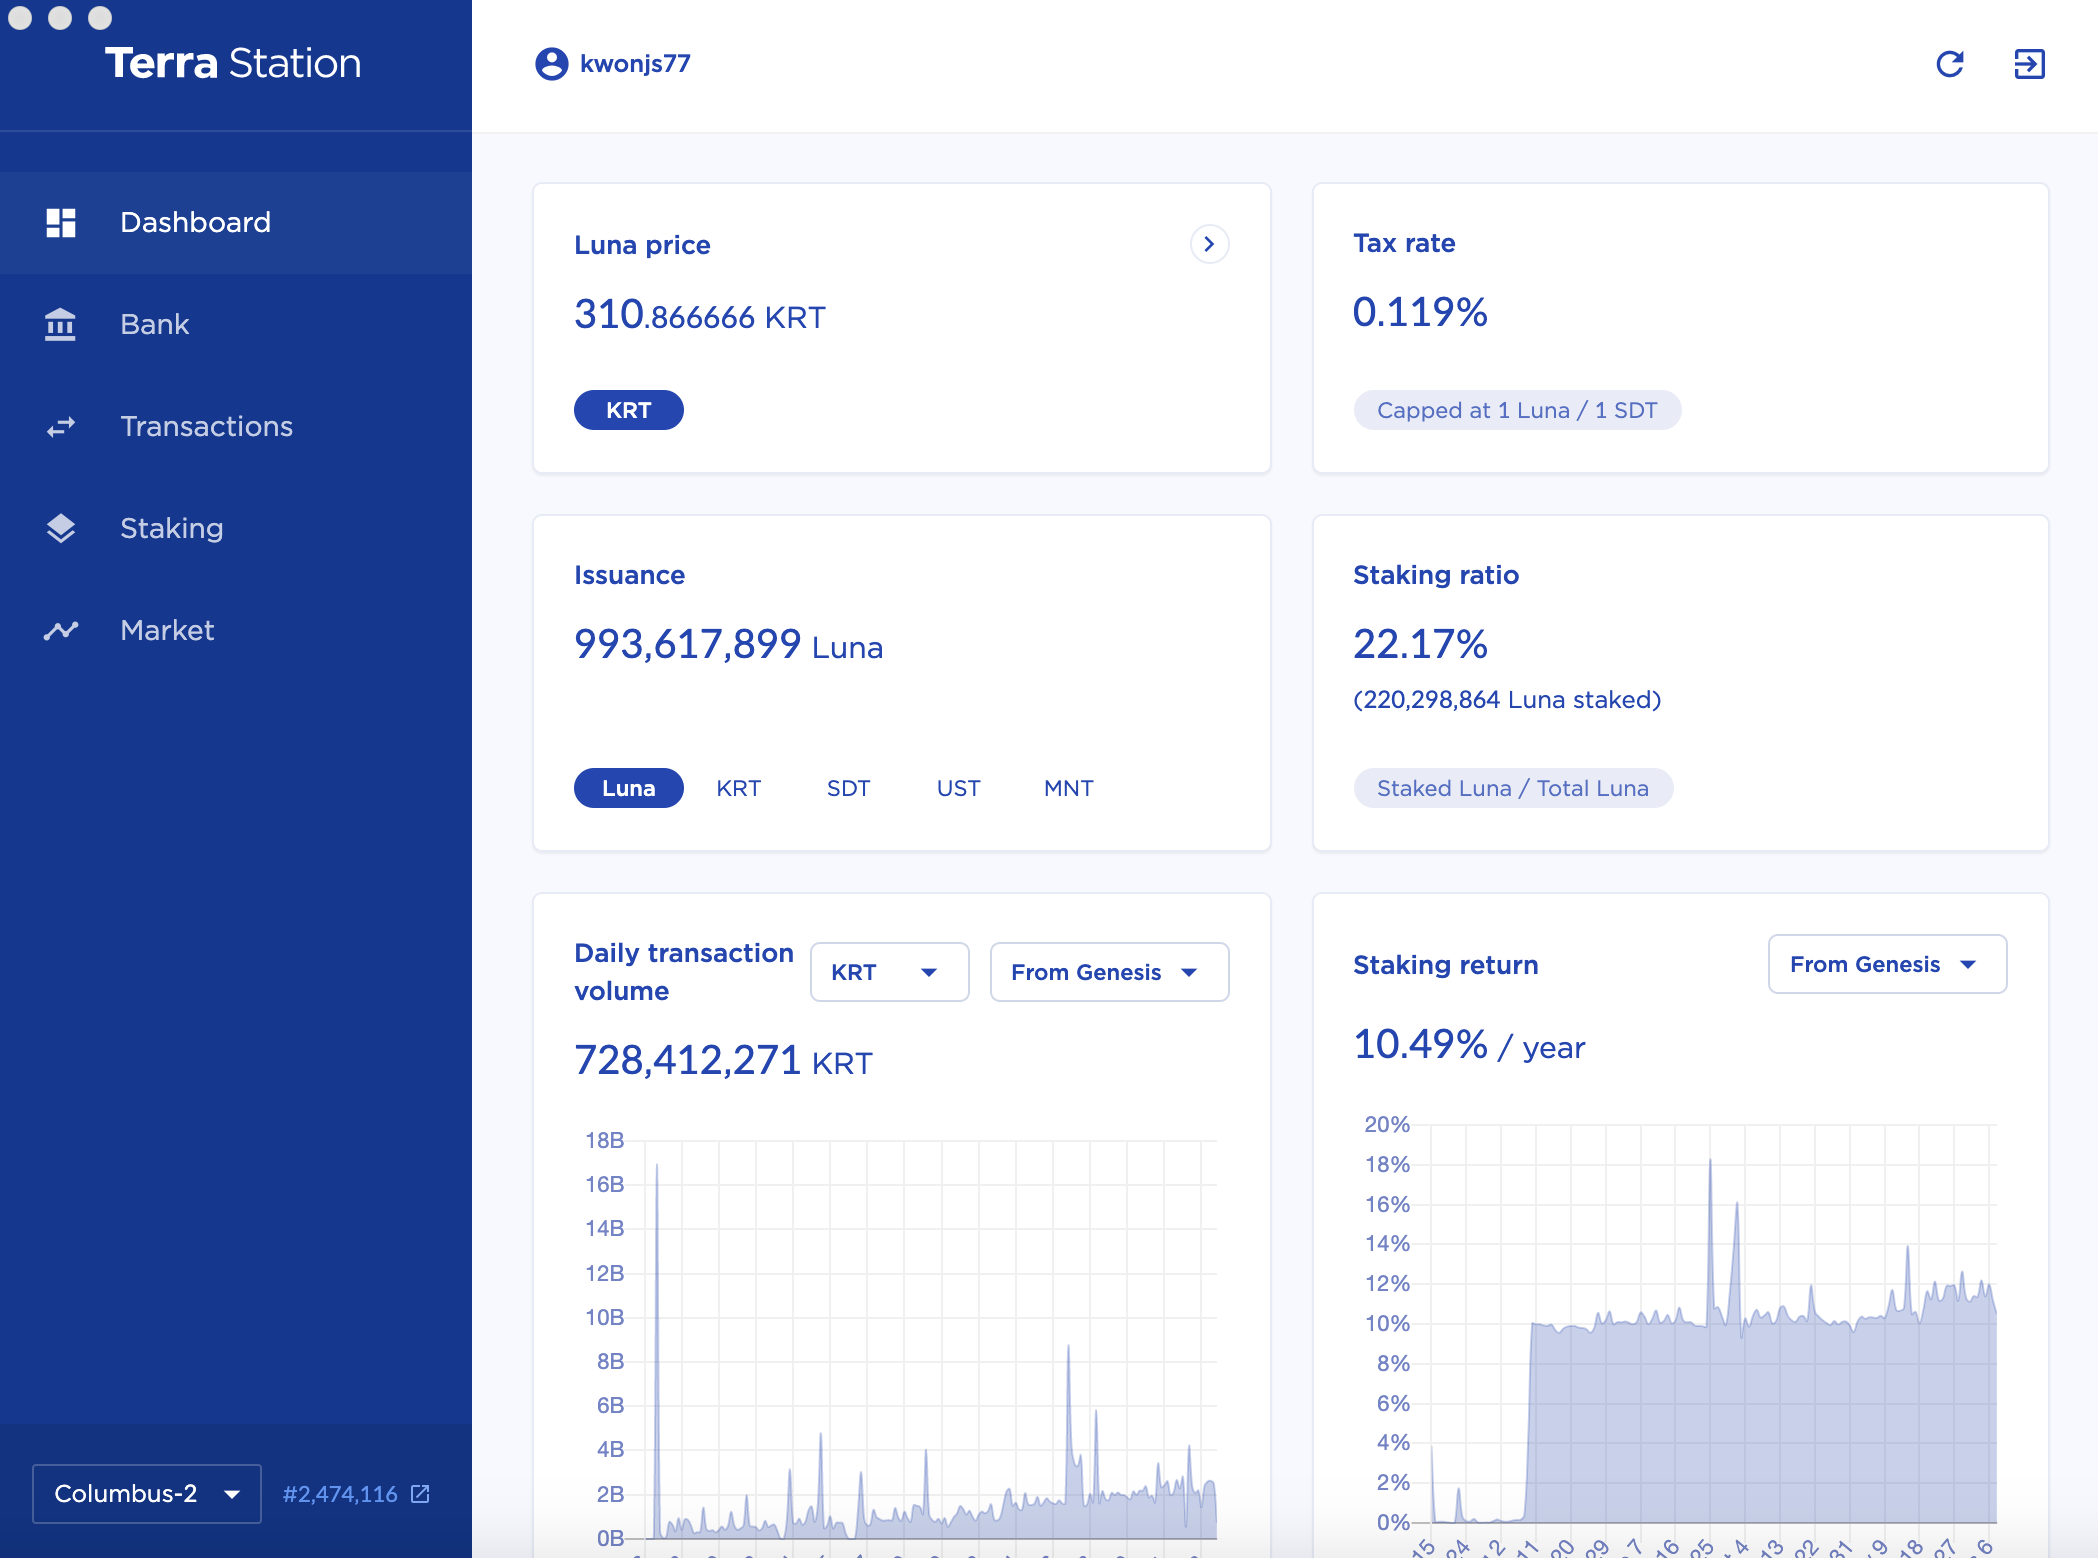Click the kwonjs77 user avatar icon
Image resolution: width=2098 pixels, height=1558 pixels.
click(551, 64)
